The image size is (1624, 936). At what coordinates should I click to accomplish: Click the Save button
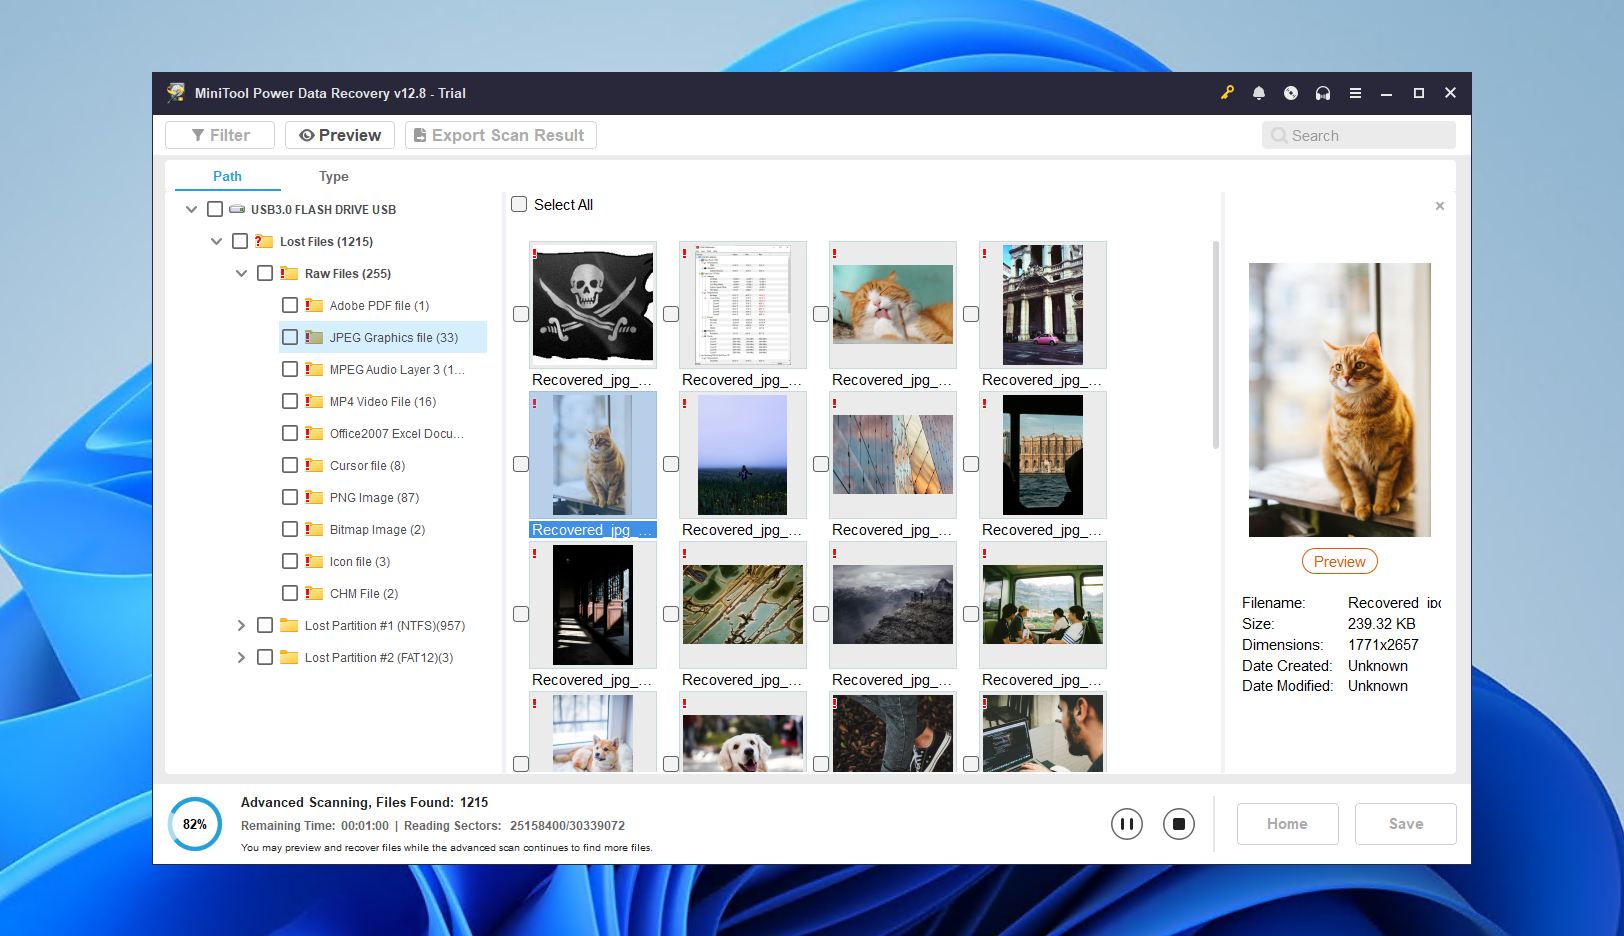tap(1405, 823)
